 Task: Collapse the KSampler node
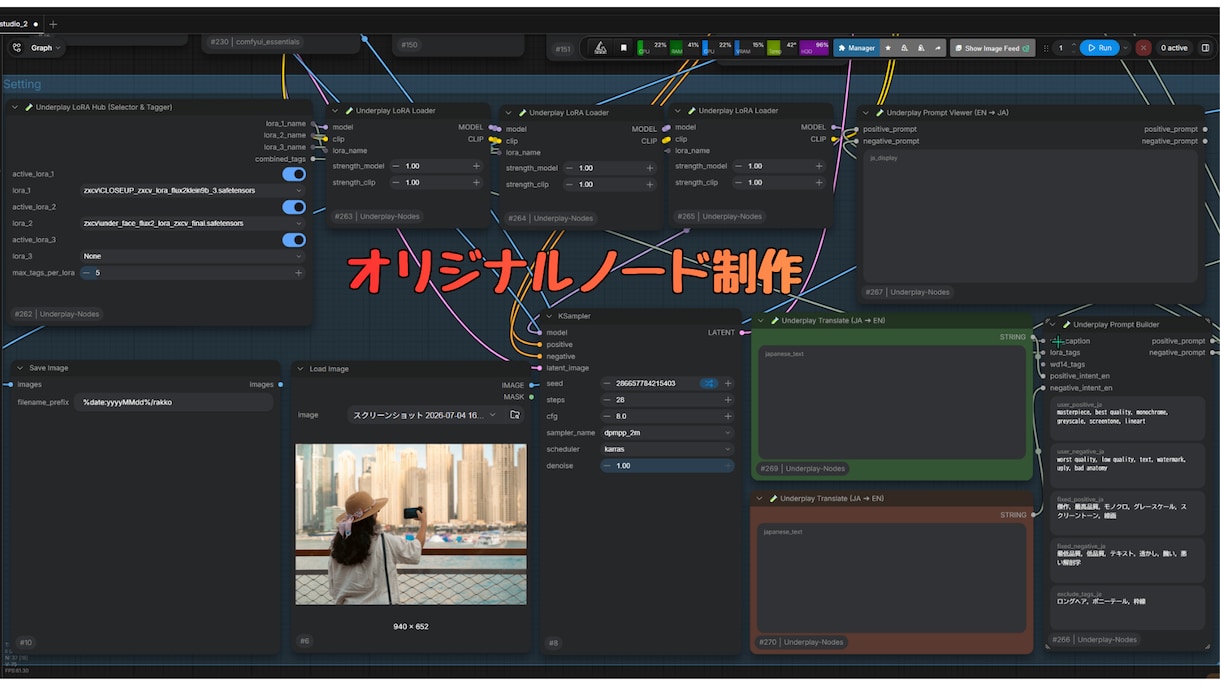point(549,316)
